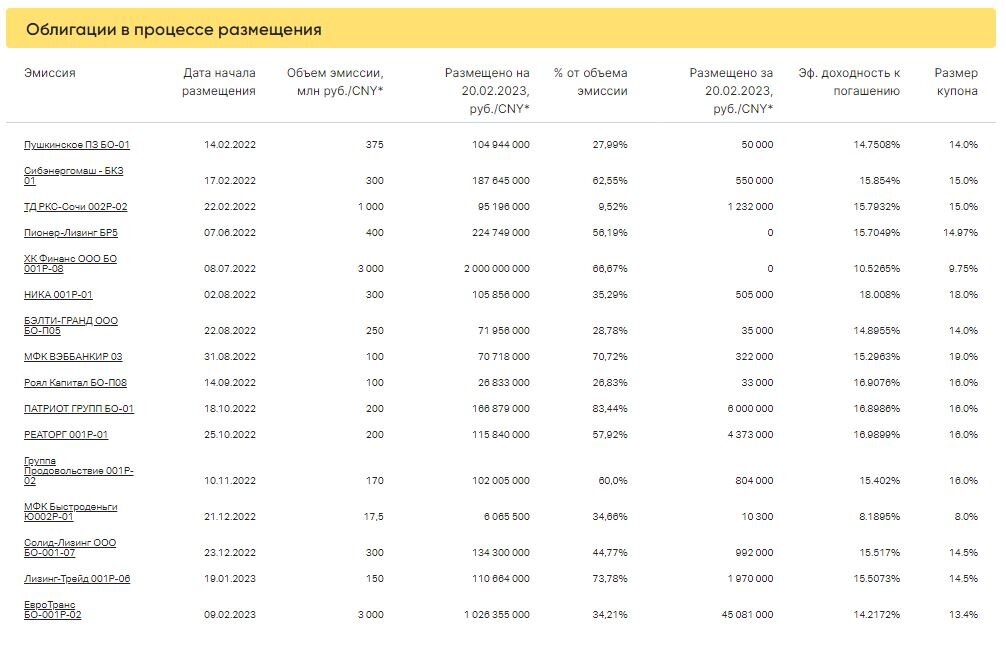
Task: Click БЭЛТИ-ГРАНД ООО БО-П05 link
Action: pos(71,325)
